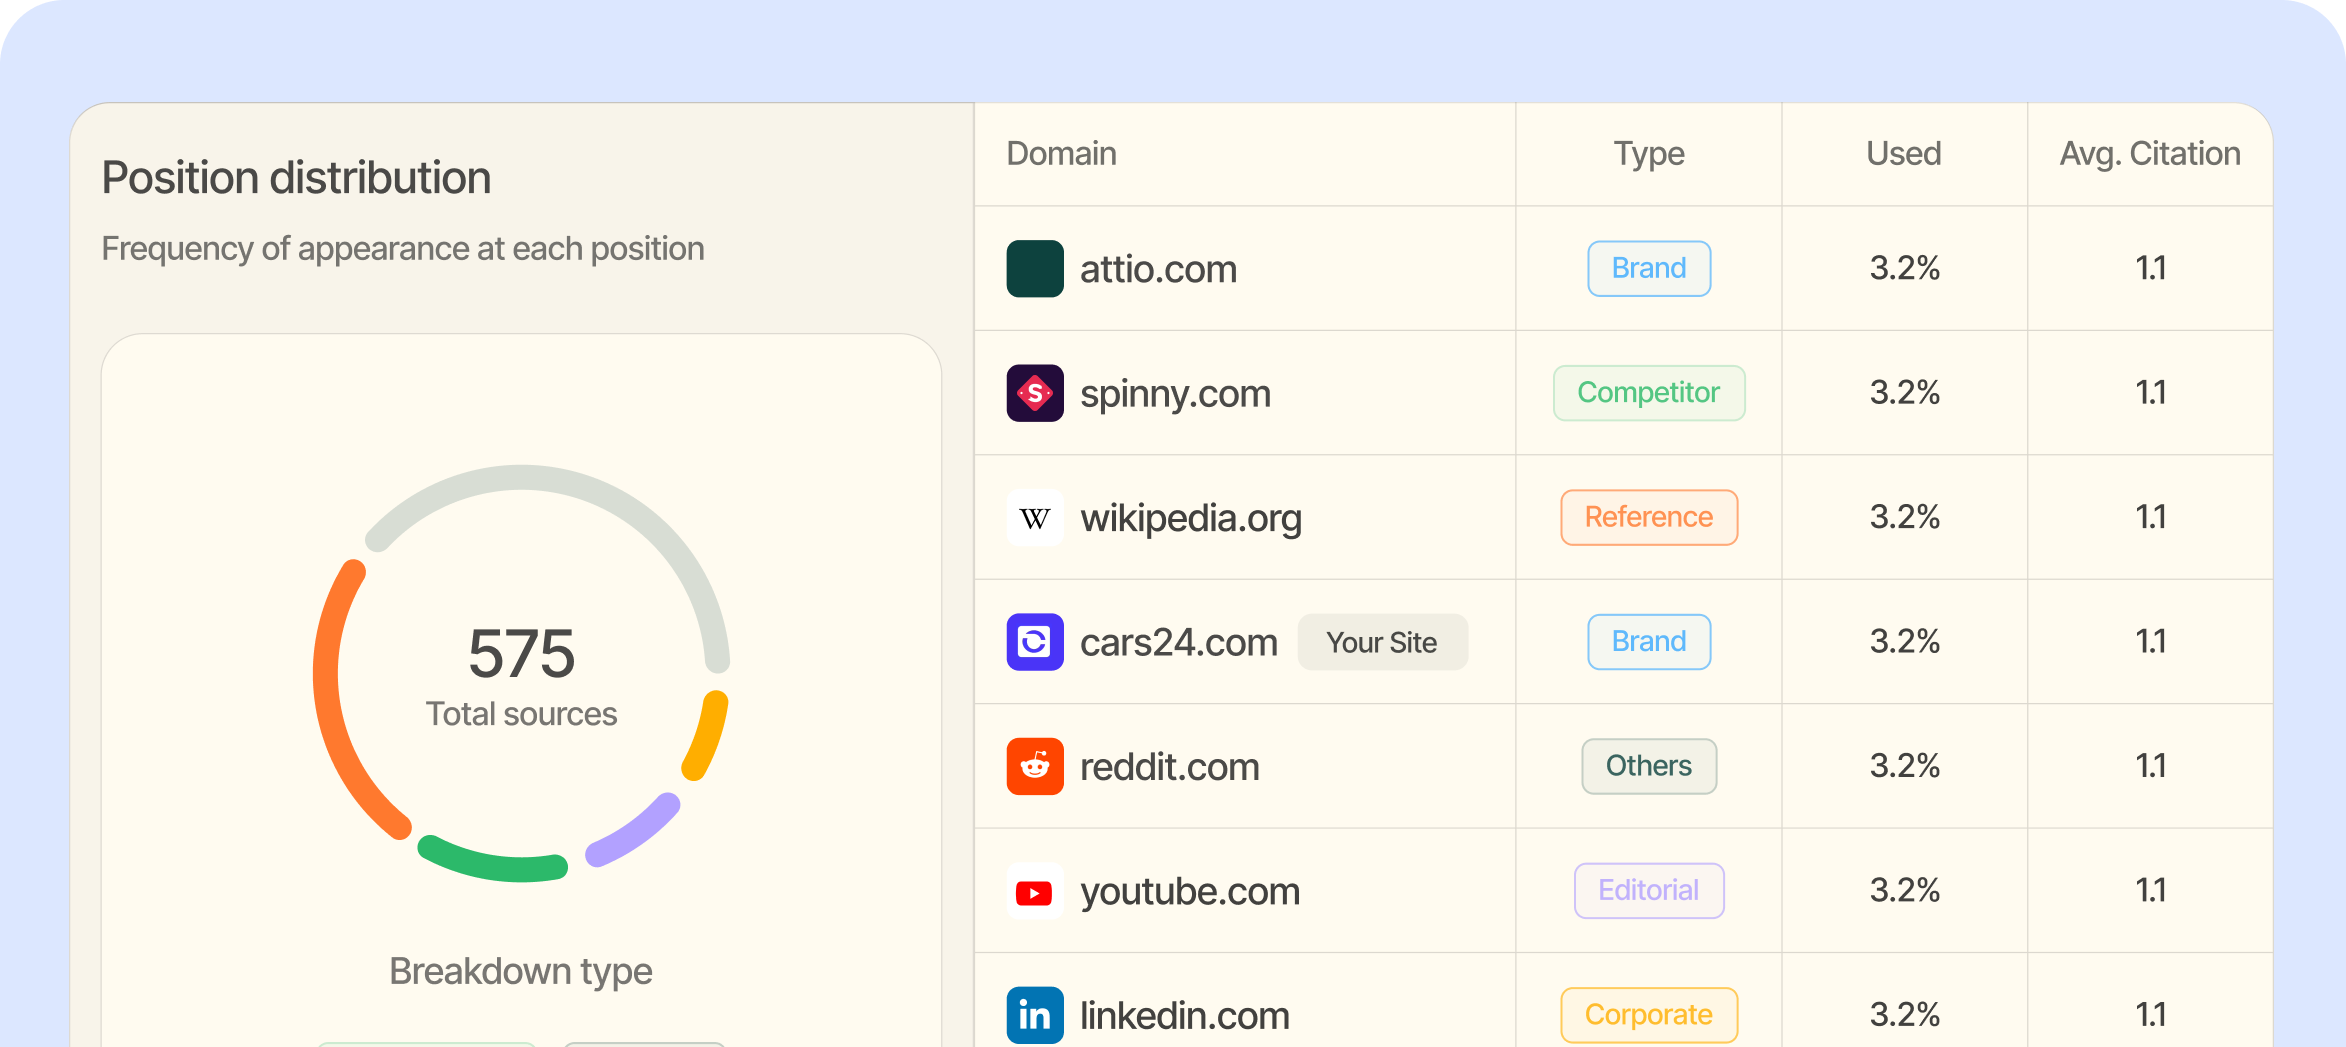Click the LinkedIn logo icon
Screen dimensions: 2346x1047
[1034, 1015]
